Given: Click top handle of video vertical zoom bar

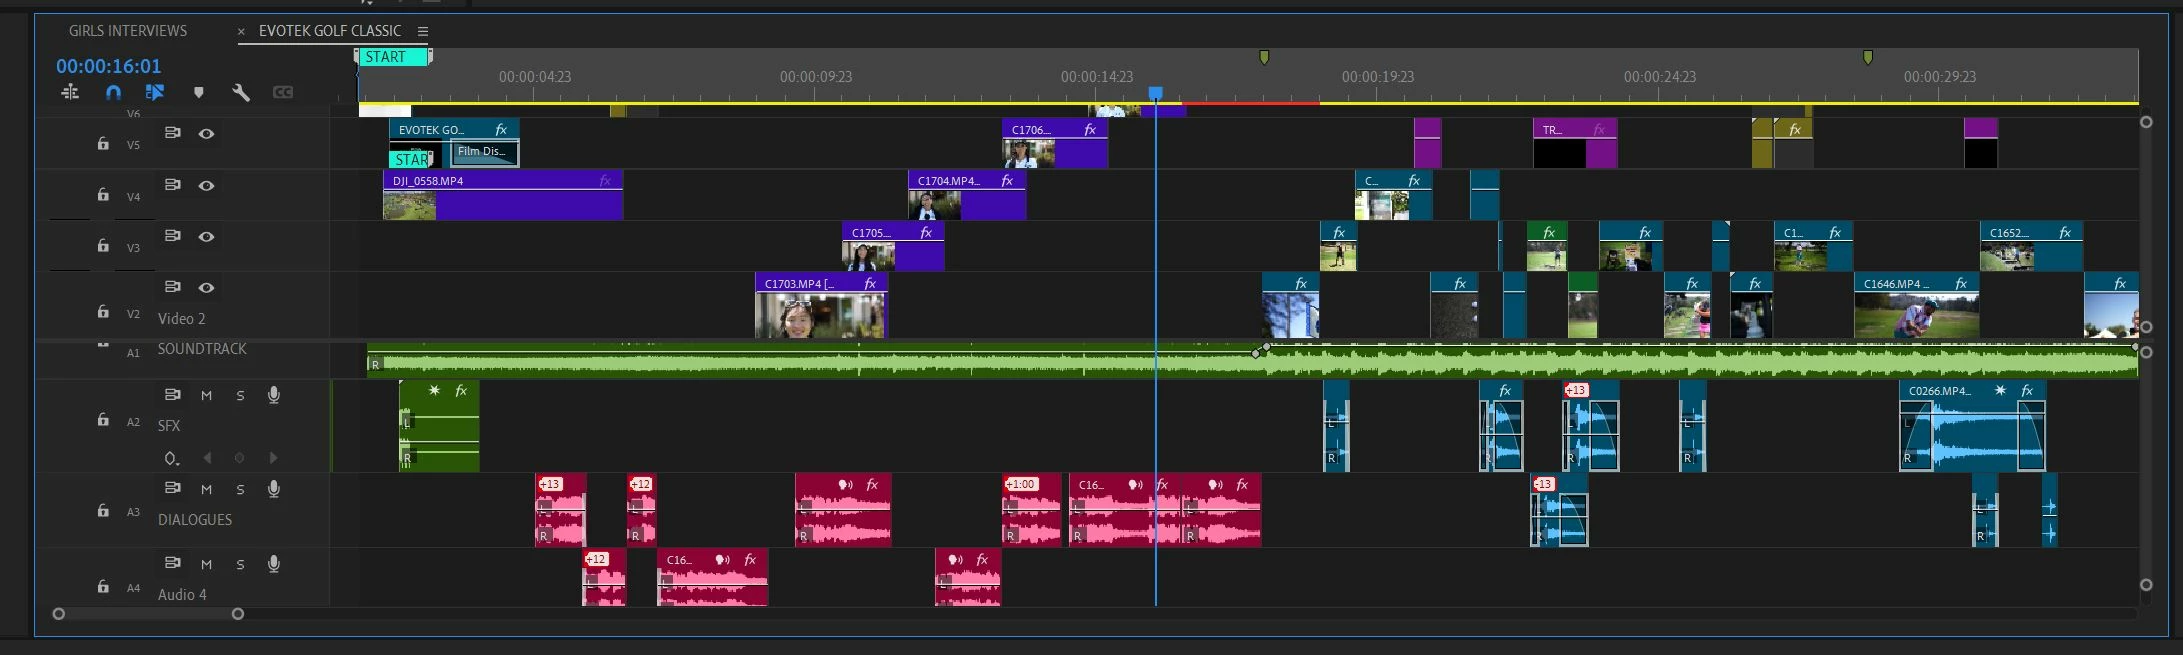Looking at the screenshot, I should click(2146, 122).
